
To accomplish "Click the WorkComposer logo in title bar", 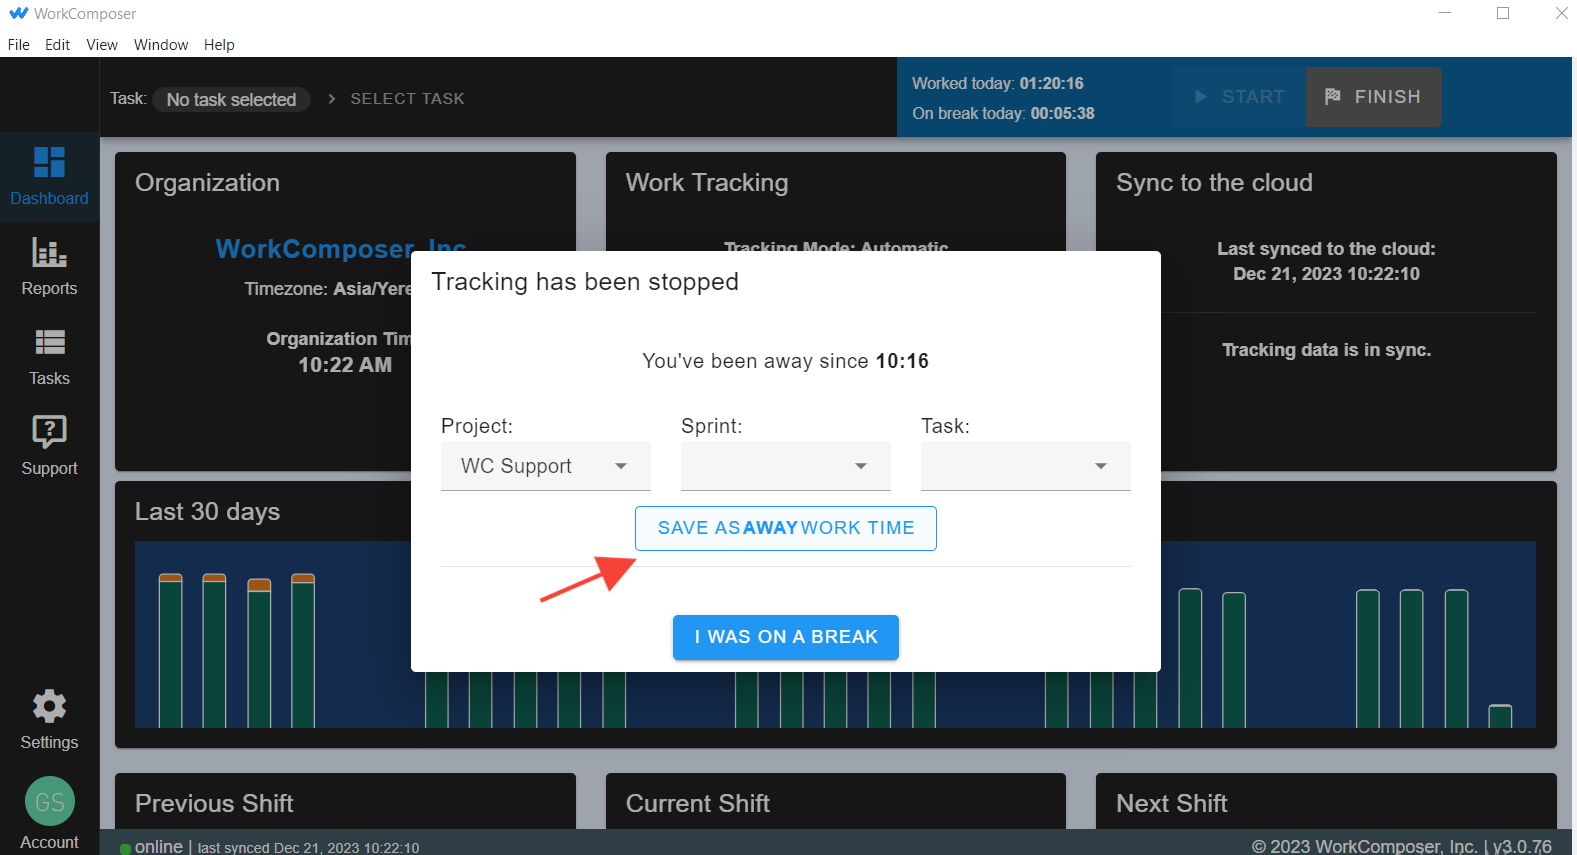I will click(x=18, y=14).
